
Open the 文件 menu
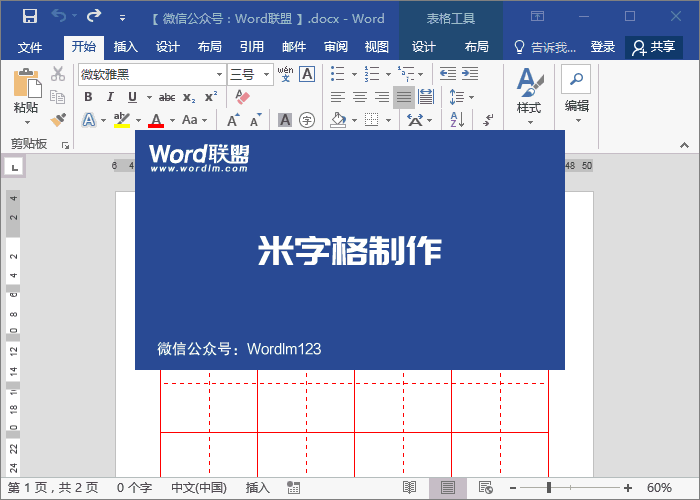tap(30, 47)
